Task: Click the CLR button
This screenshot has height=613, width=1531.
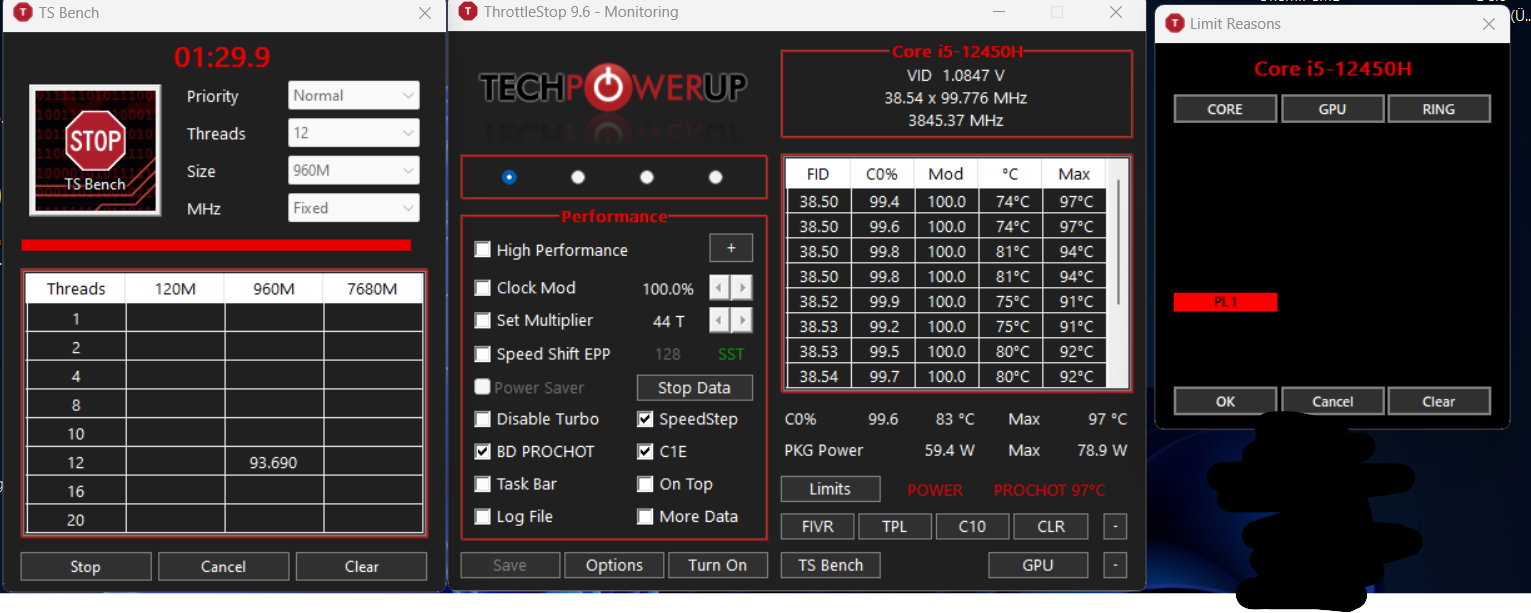Action: tap(1050, 526)
